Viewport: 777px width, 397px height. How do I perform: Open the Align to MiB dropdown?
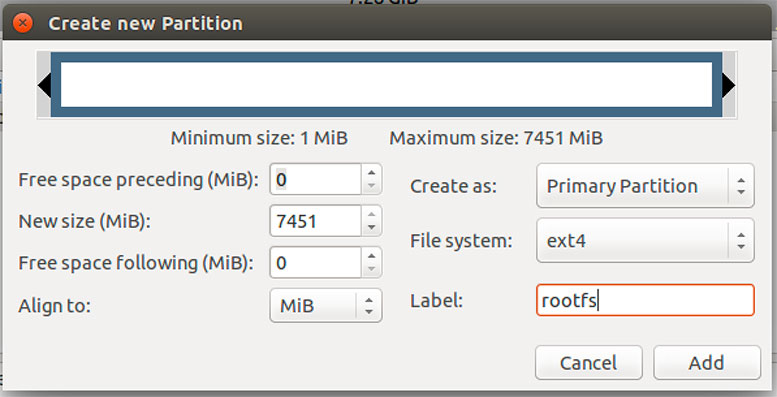click(x=326, y=305)
